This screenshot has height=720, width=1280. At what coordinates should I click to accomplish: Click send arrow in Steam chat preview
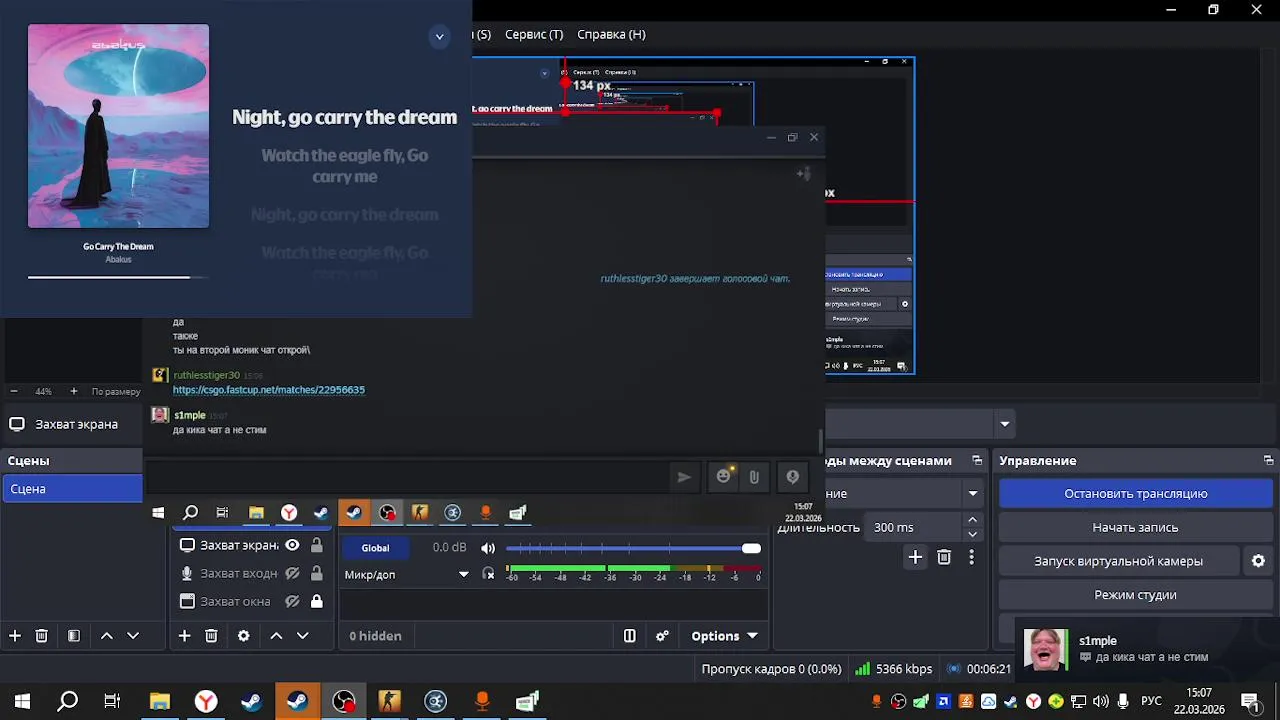pyautogui.click(x=684, y=477)
